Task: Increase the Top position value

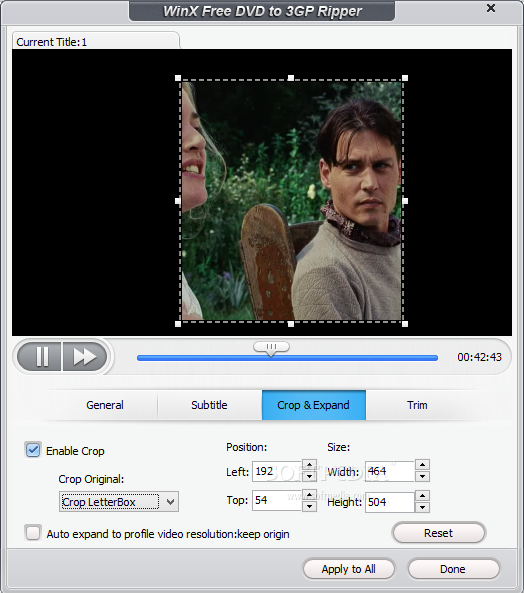Action: coord(310,495)
